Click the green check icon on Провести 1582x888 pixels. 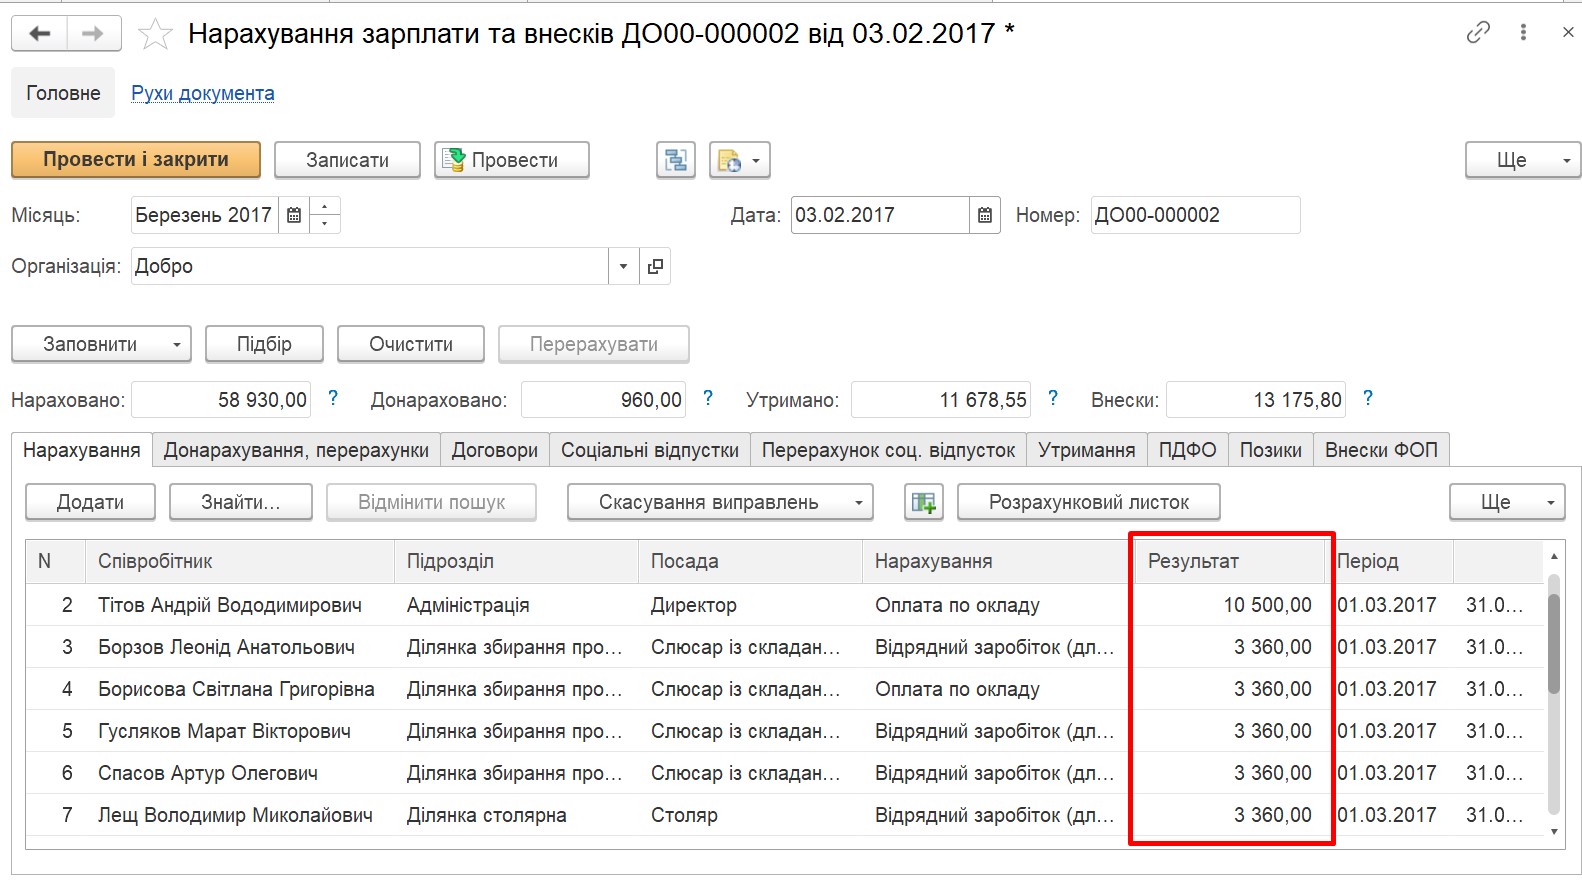(454, 160)
